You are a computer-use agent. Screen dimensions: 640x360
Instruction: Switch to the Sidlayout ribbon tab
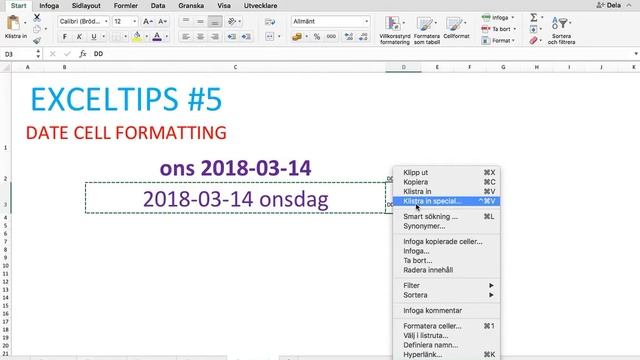click(86, 6)
